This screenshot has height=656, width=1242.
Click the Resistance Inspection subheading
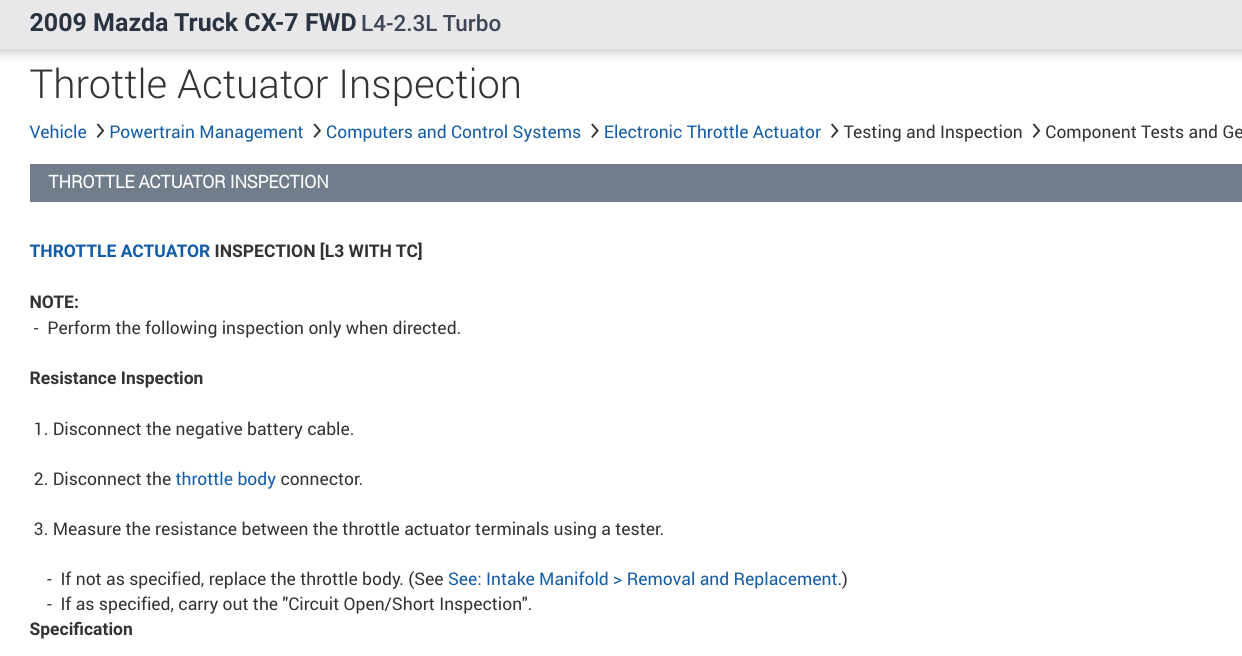coord(116,378)
